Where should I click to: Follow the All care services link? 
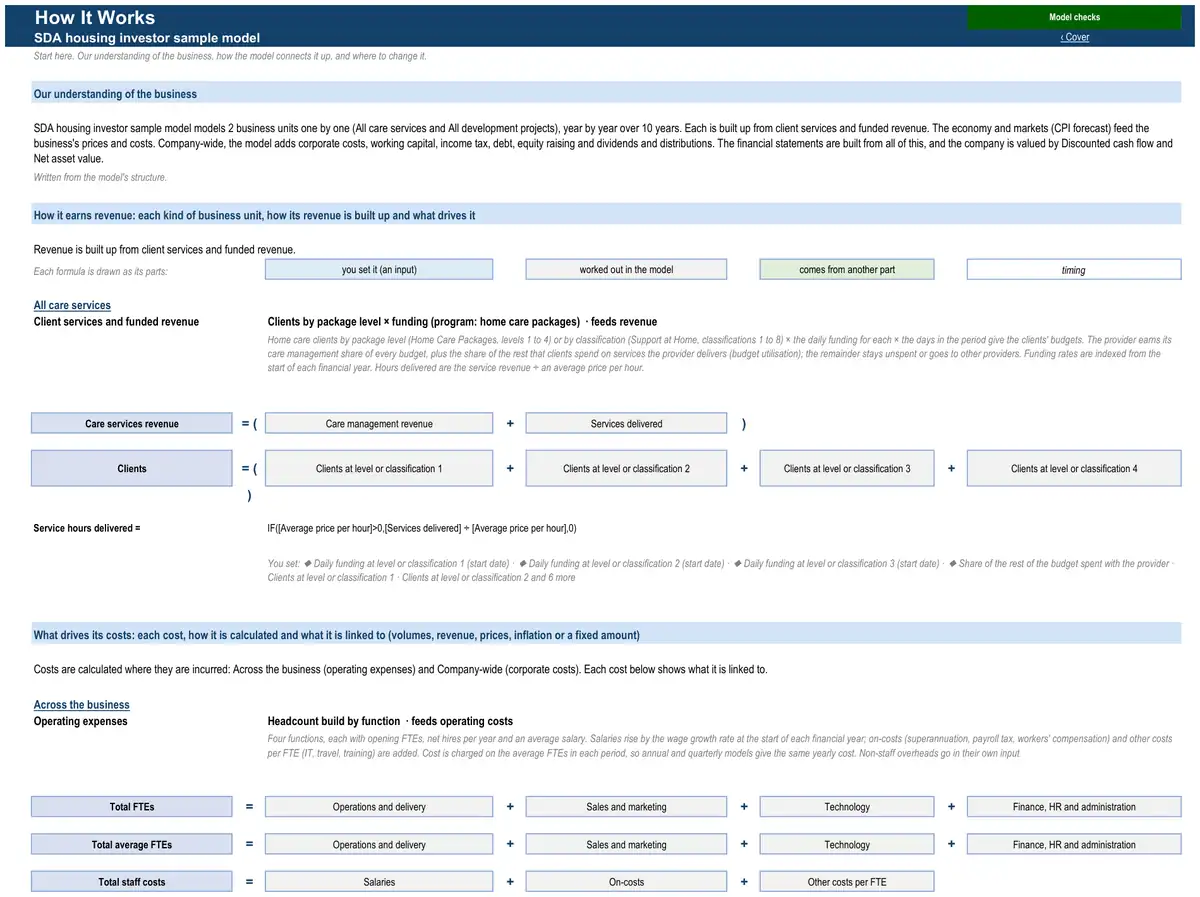[72, 305]
